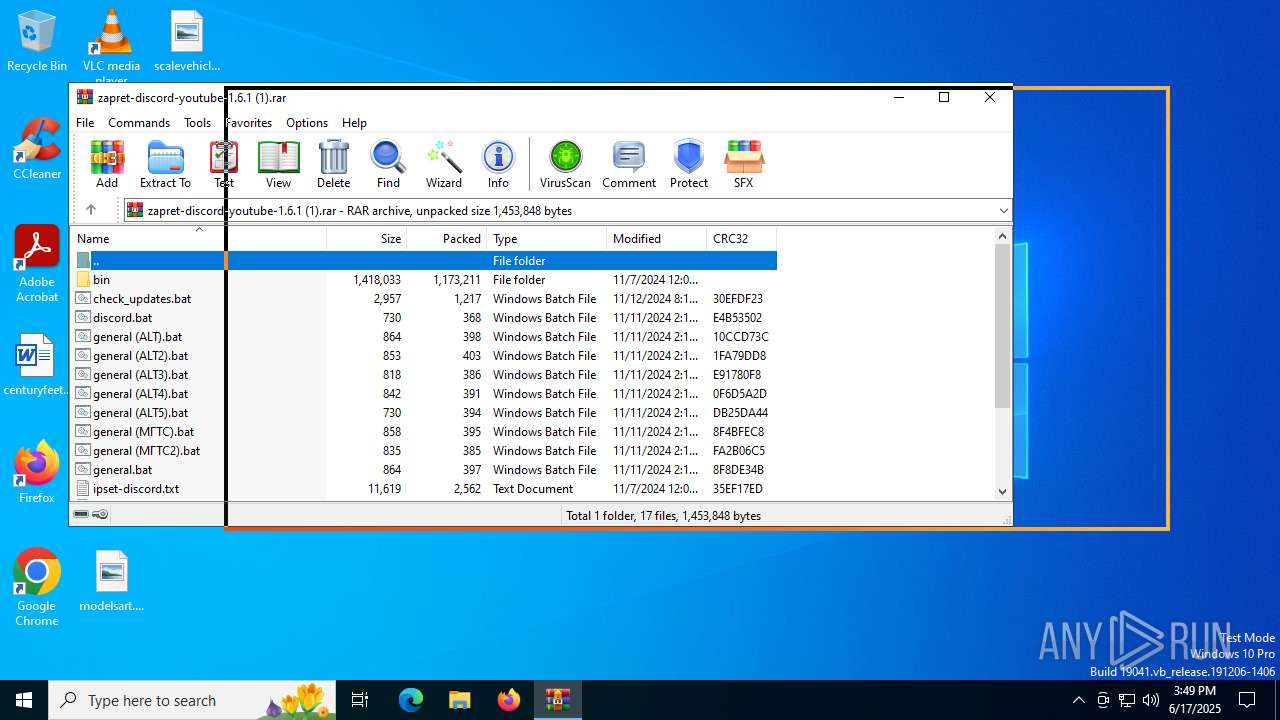The image size is (1280, 720).
Task: Select general (ALT).bat file
Action: point(425,337)
